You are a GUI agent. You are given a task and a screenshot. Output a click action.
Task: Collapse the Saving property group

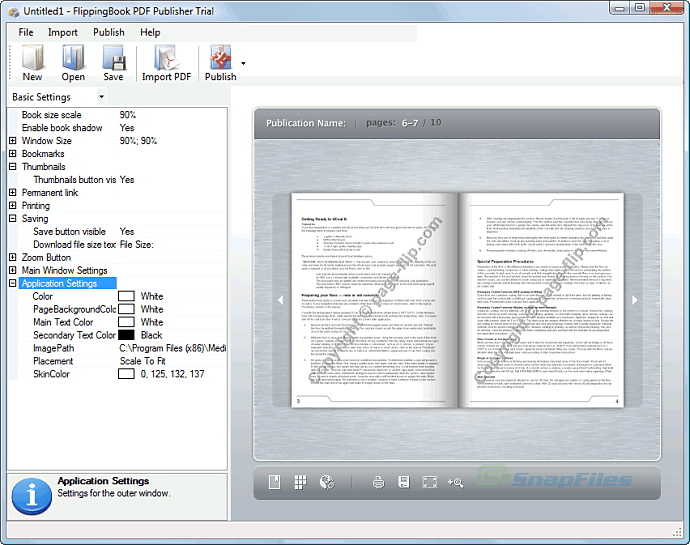tap(13, 218)
